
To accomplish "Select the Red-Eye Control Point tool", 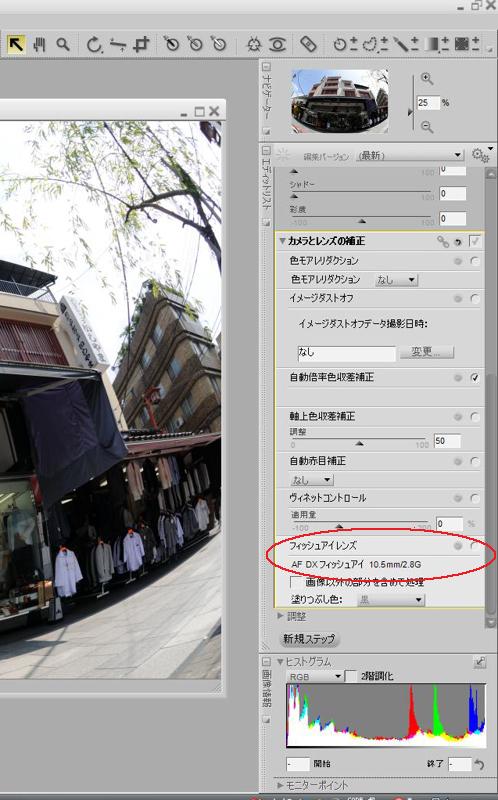I will tap(278, 44).
